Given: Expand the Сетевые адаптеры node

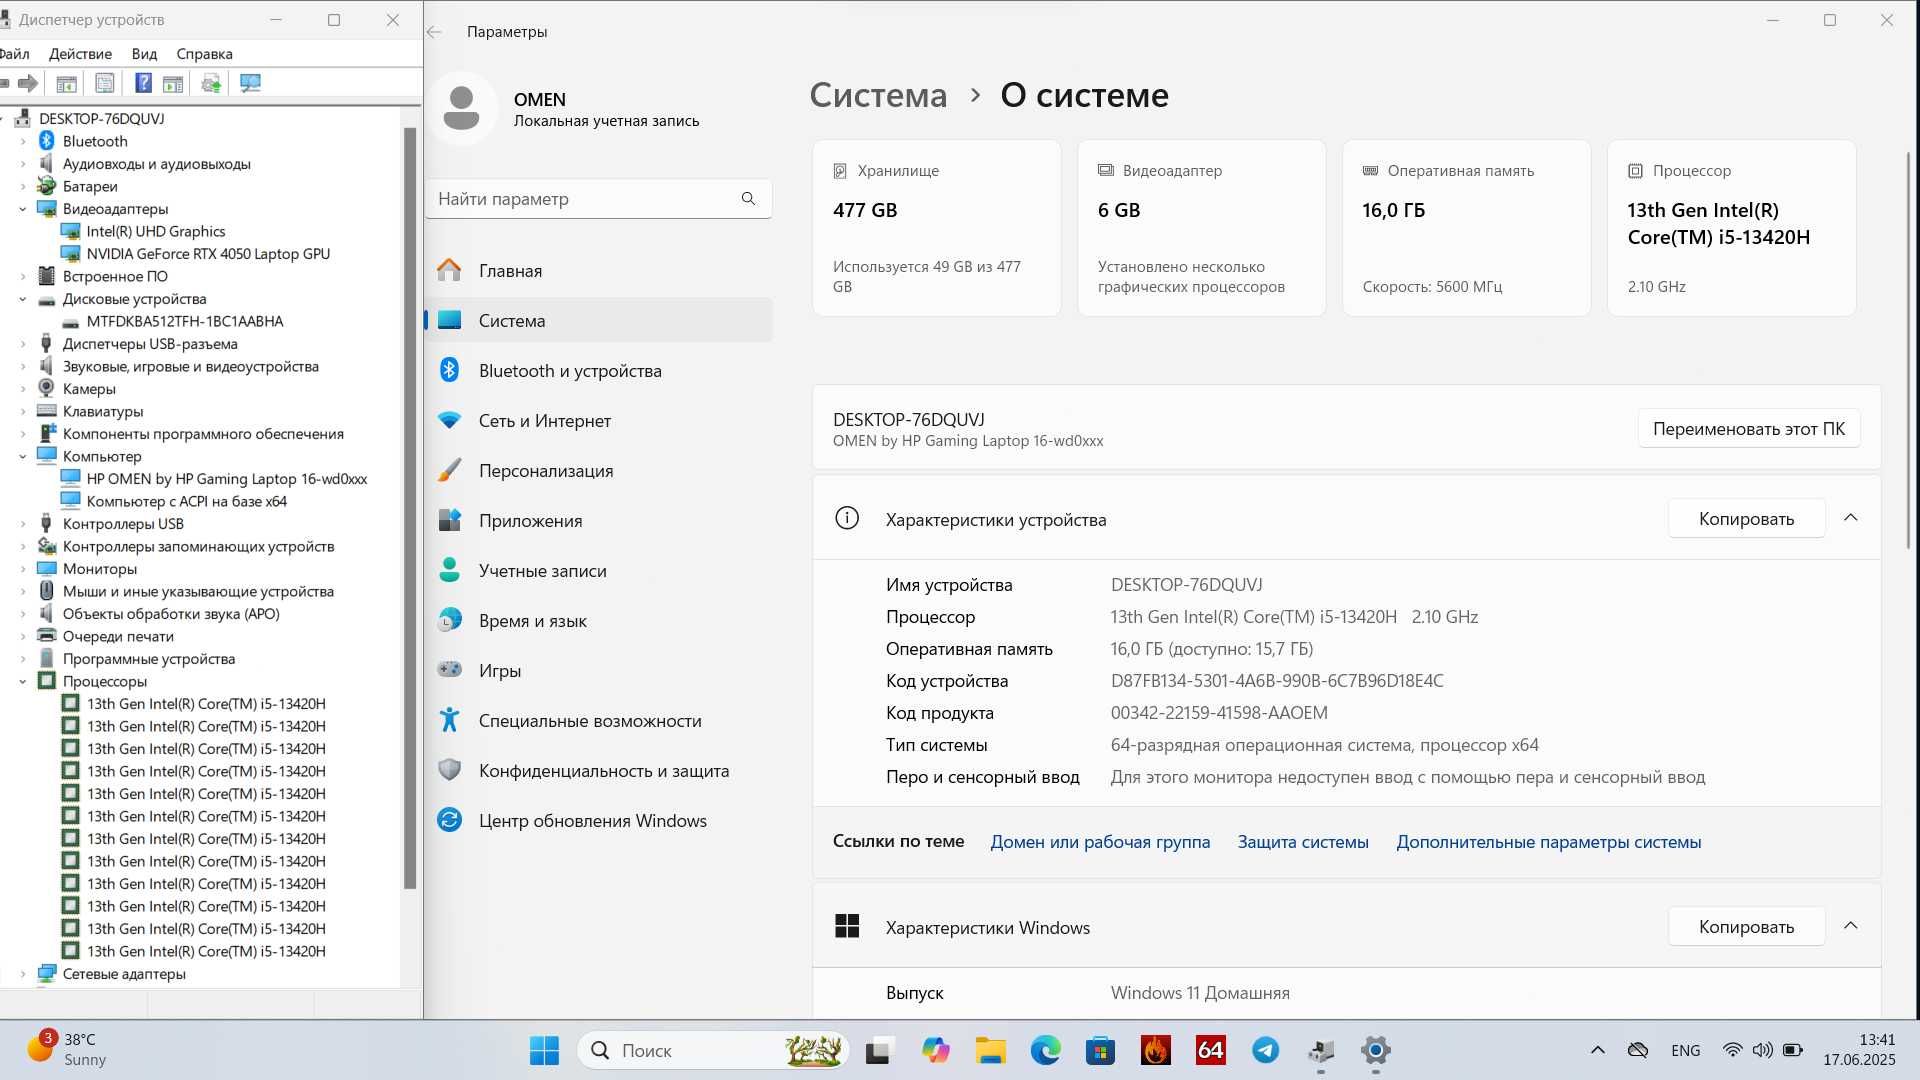Looking at the screenshot, I should tap(23, 974).
